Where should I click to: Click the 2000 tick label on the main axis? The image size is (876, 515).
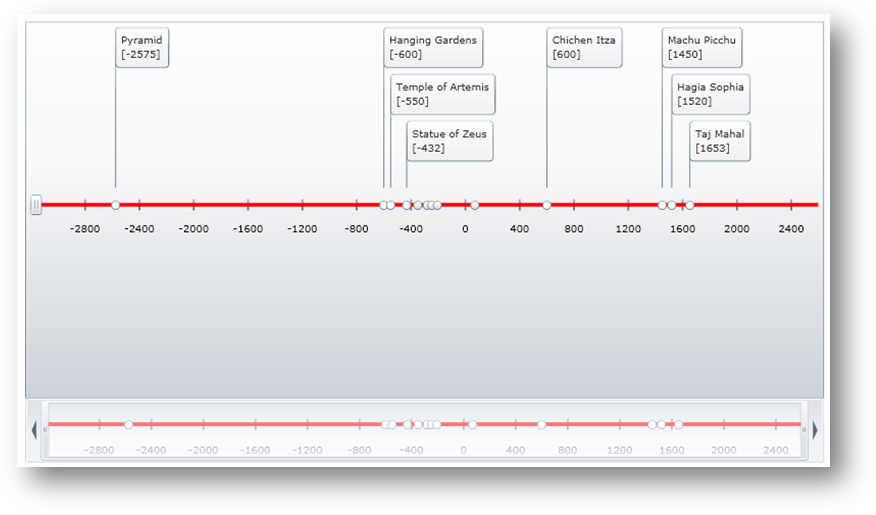[737, 229]
